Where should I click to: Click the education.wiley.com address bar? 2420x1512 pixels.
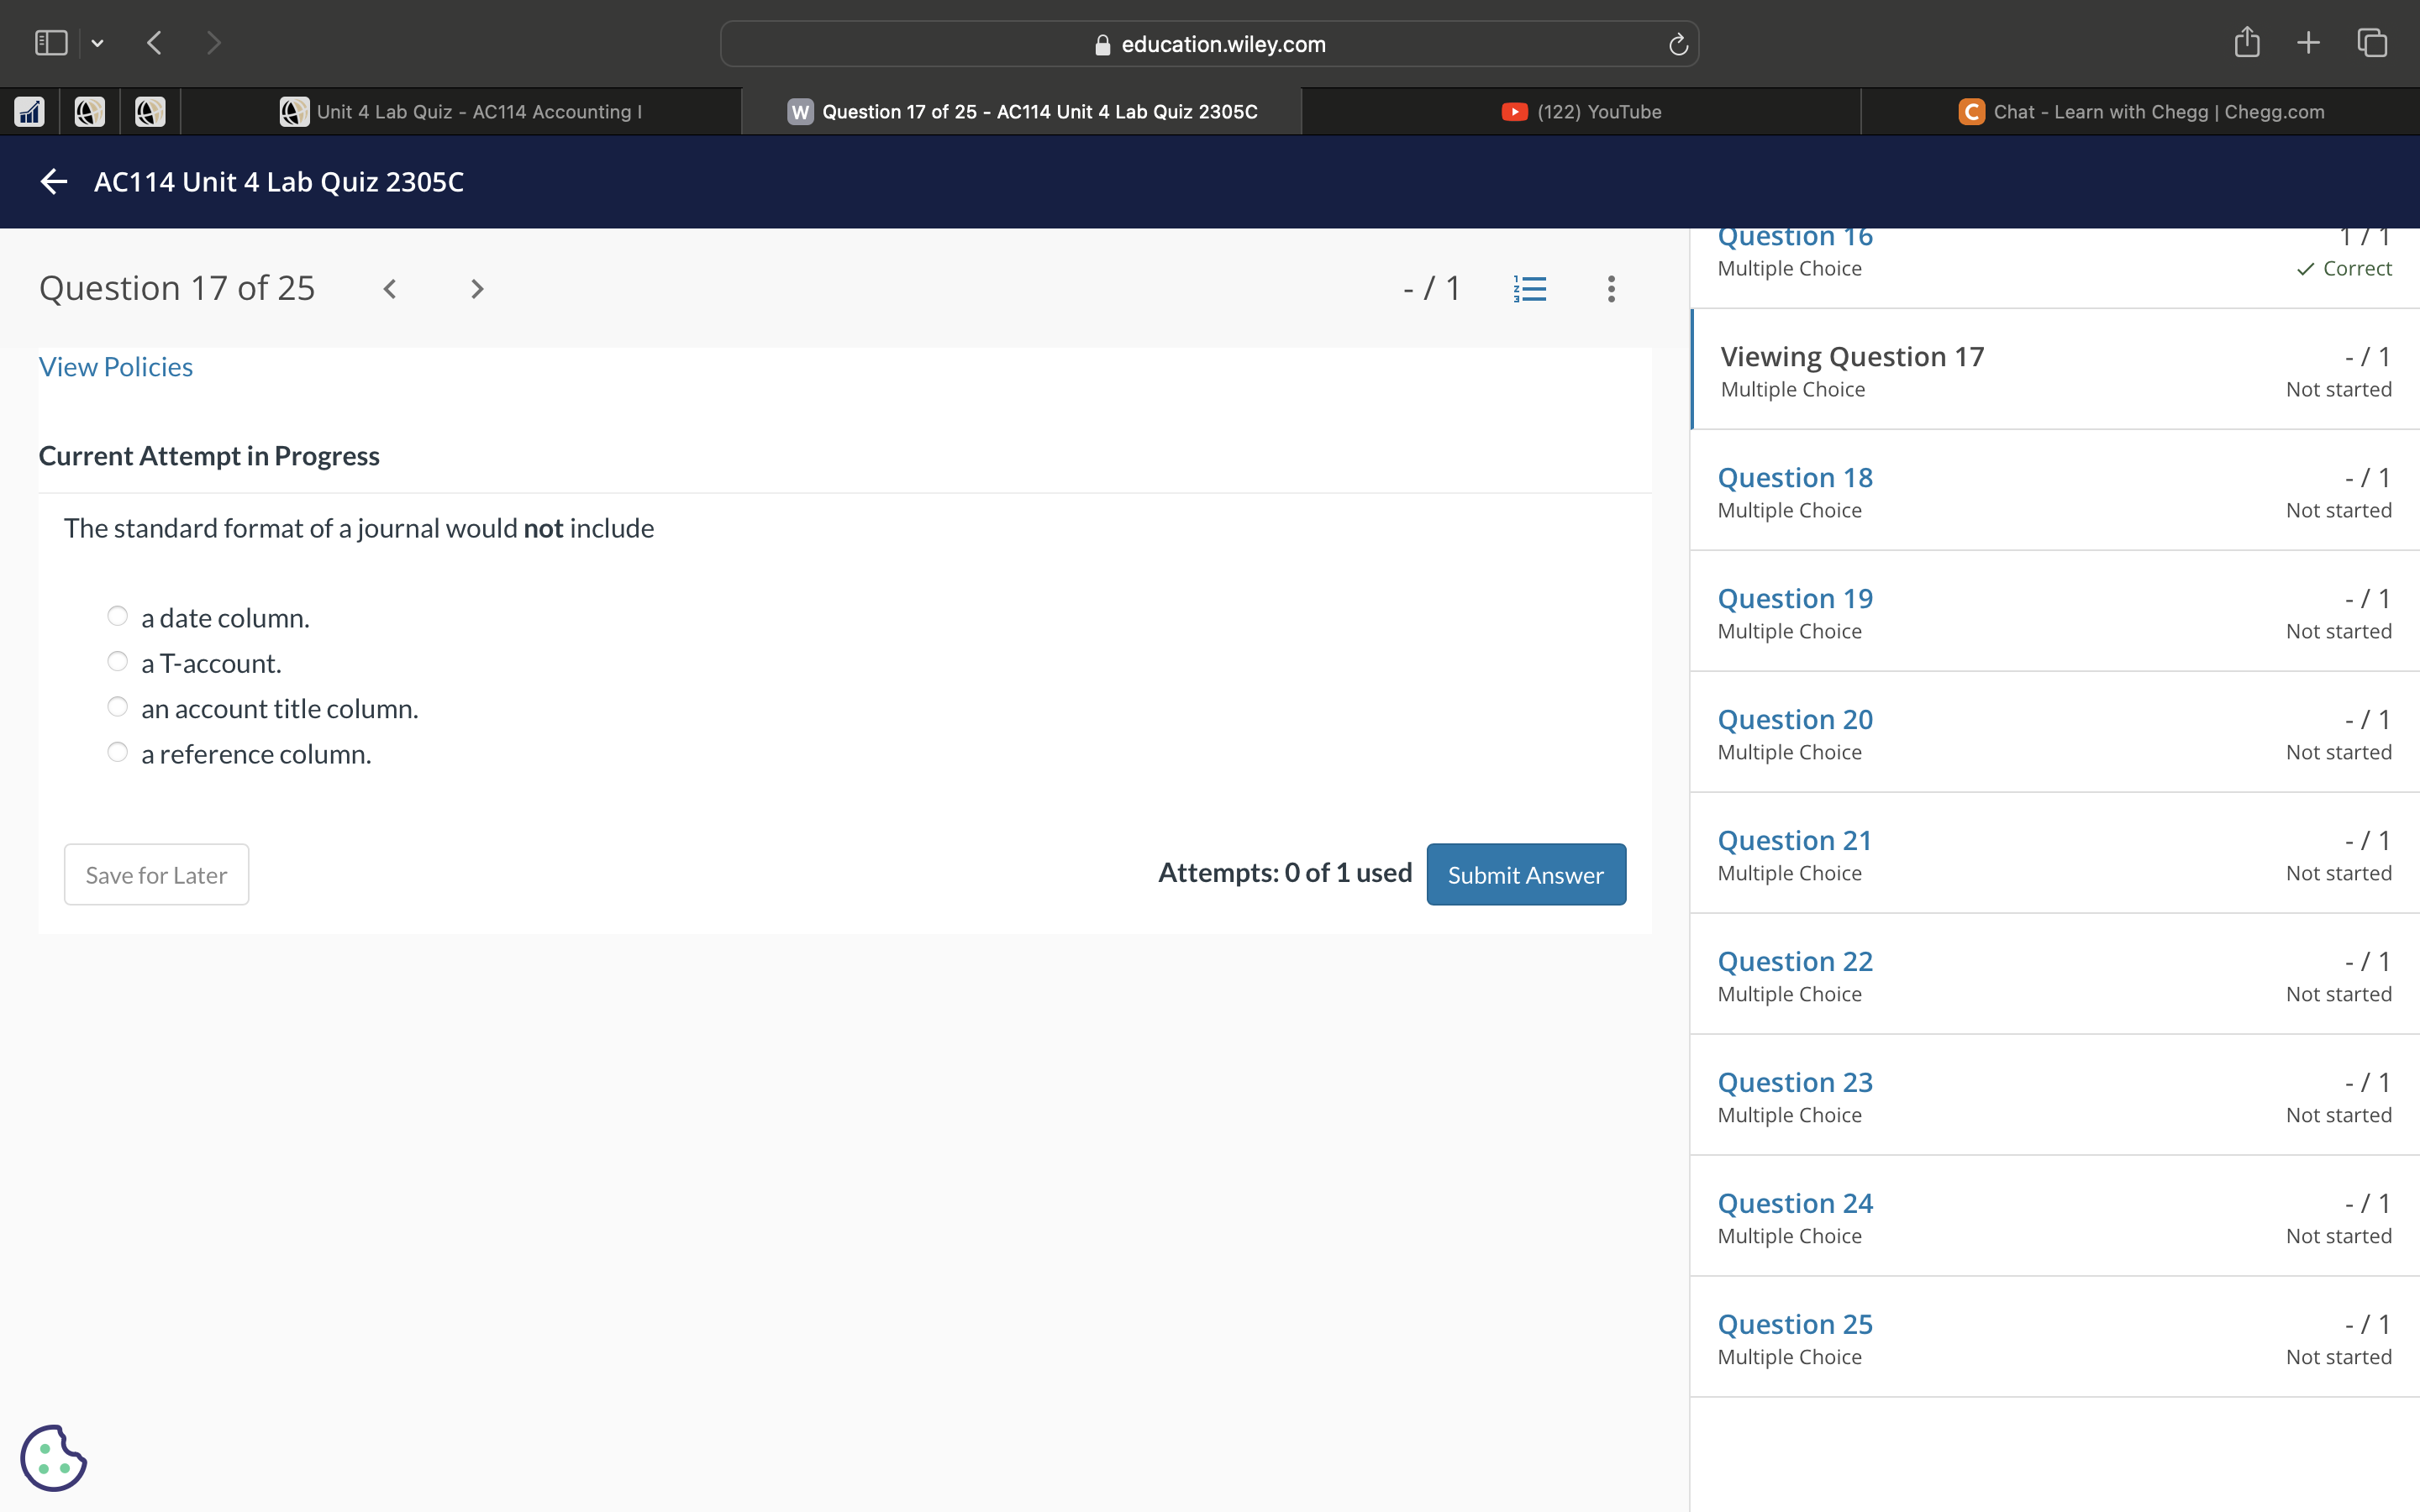[1209, 45]
